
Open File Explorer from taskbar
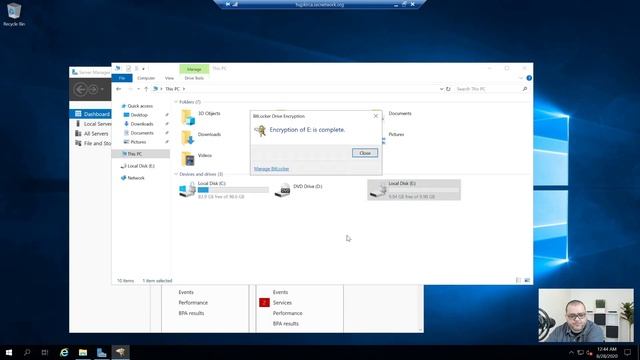point(83,352)
